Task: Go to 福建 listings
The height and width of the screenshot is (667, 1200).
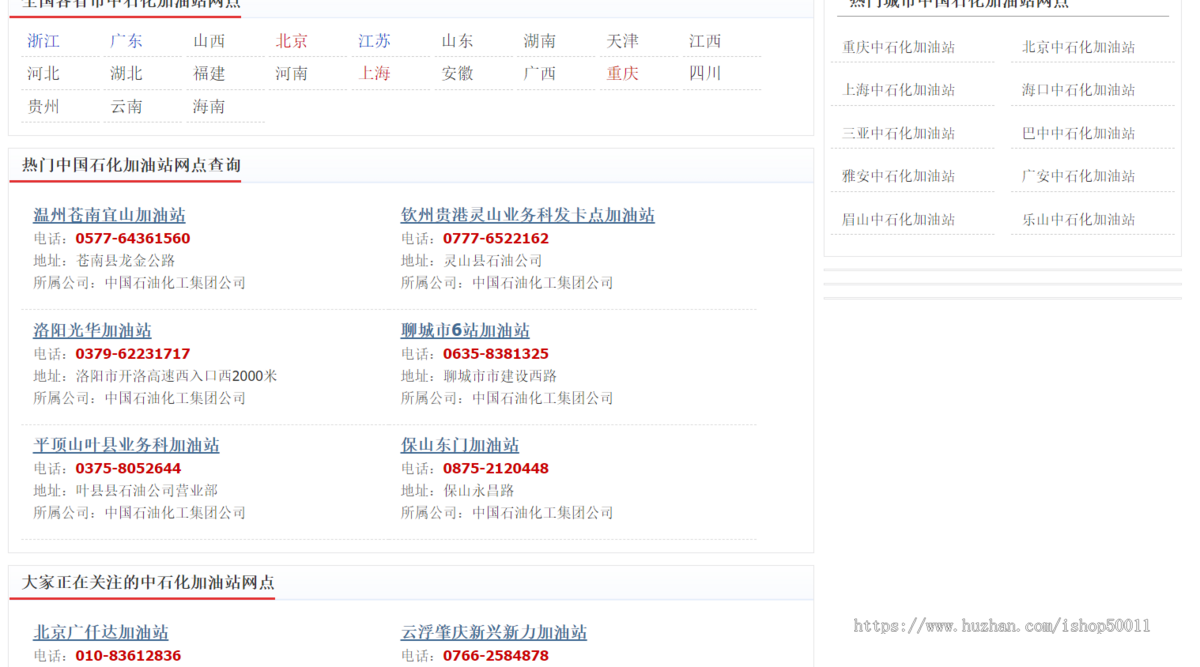Action: (x=209, y=73)
